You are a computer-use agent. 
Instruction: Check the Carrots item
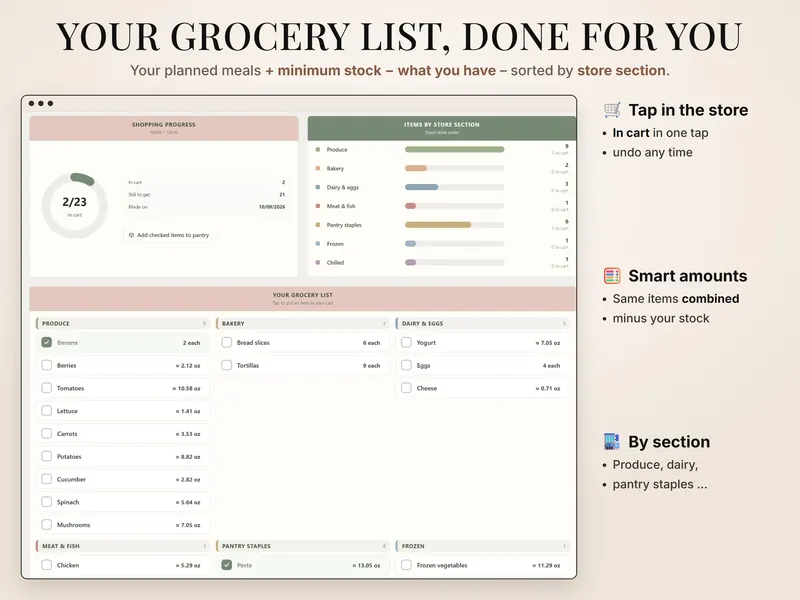pos(46,434)
